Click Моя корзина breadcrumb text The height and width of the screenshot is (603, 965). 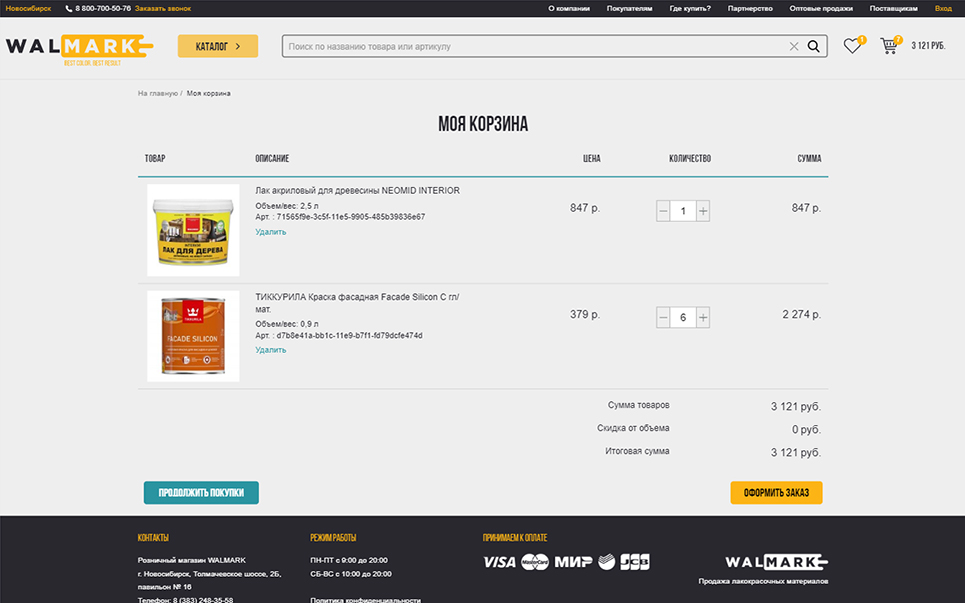[209, 94]
